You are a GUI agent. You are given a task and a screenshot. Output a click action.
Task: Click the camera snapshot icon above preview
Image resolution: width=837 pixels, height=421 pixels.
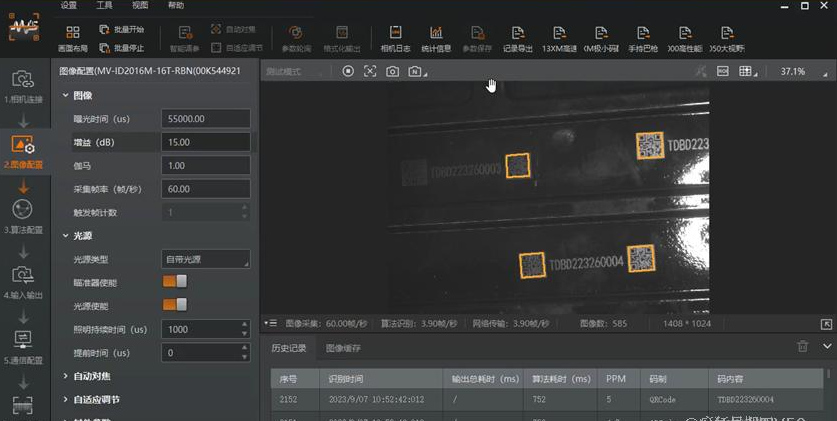(x=393, y=71)
